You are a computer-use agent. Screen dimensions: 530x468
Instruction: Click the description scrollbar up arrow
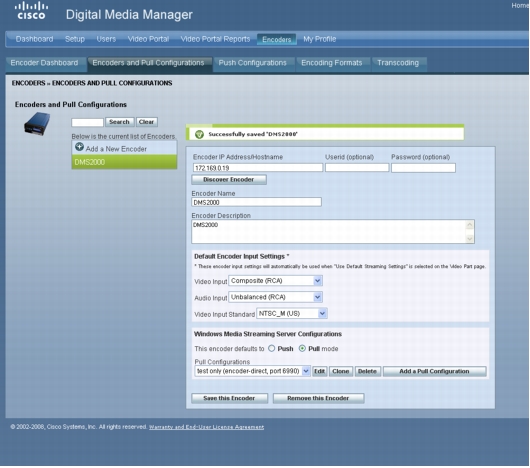pyautogui.click(x=470, y=224)
